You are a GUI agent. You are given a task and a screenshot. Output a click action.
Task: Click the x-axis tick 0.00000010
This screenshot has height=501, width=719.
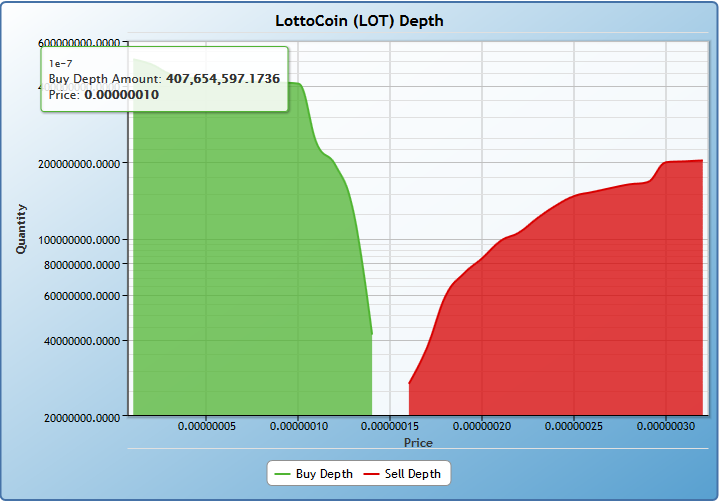(x=299, y=426)
